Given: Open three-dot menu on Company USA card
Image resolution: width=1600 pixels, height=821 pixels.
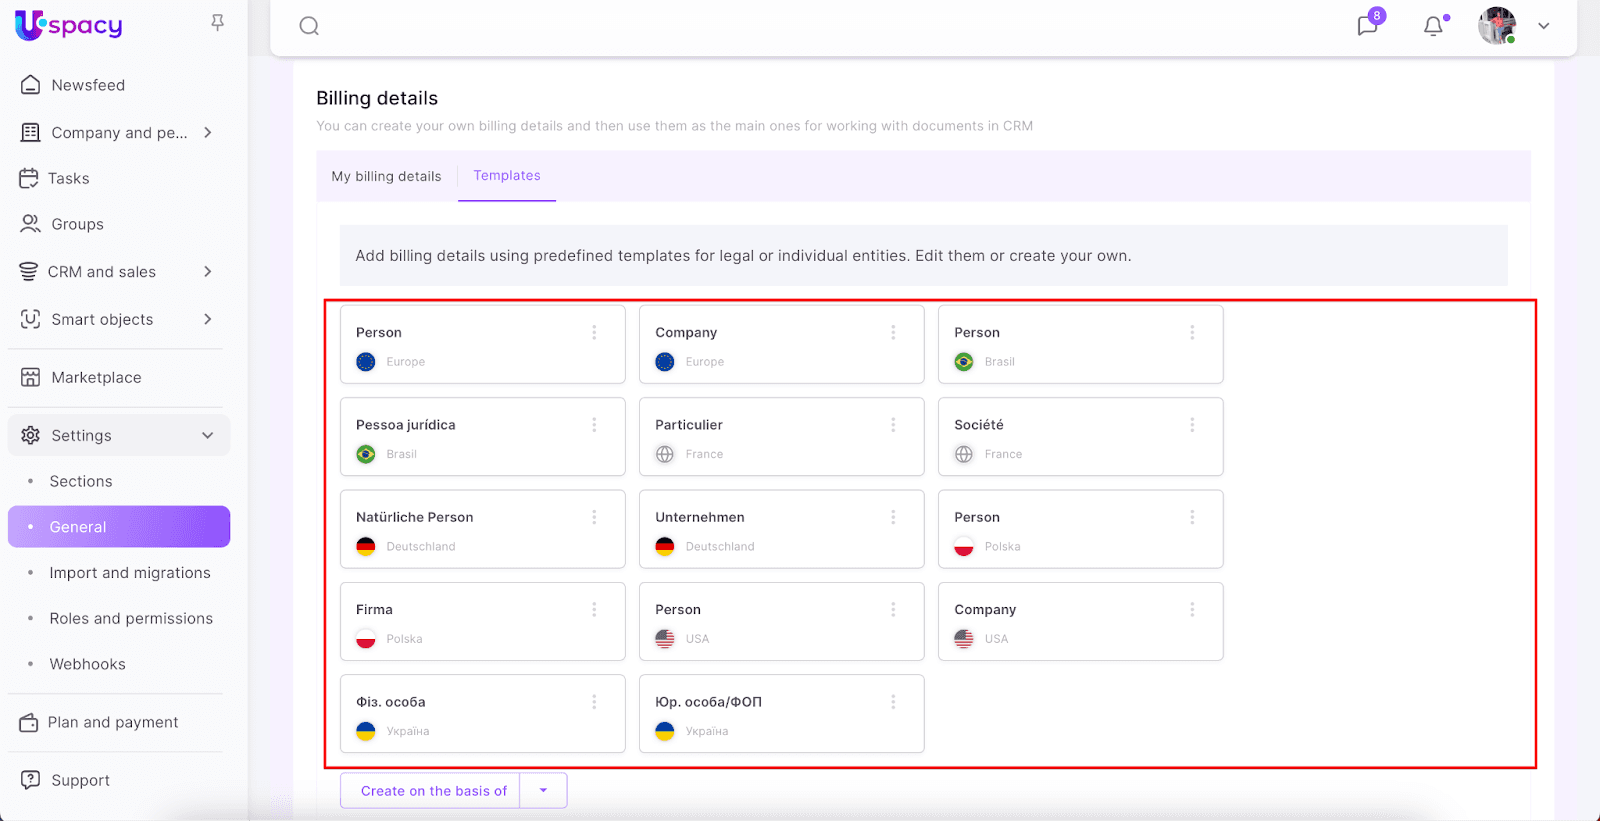Looking at the screenshot, I should 1192,610.
